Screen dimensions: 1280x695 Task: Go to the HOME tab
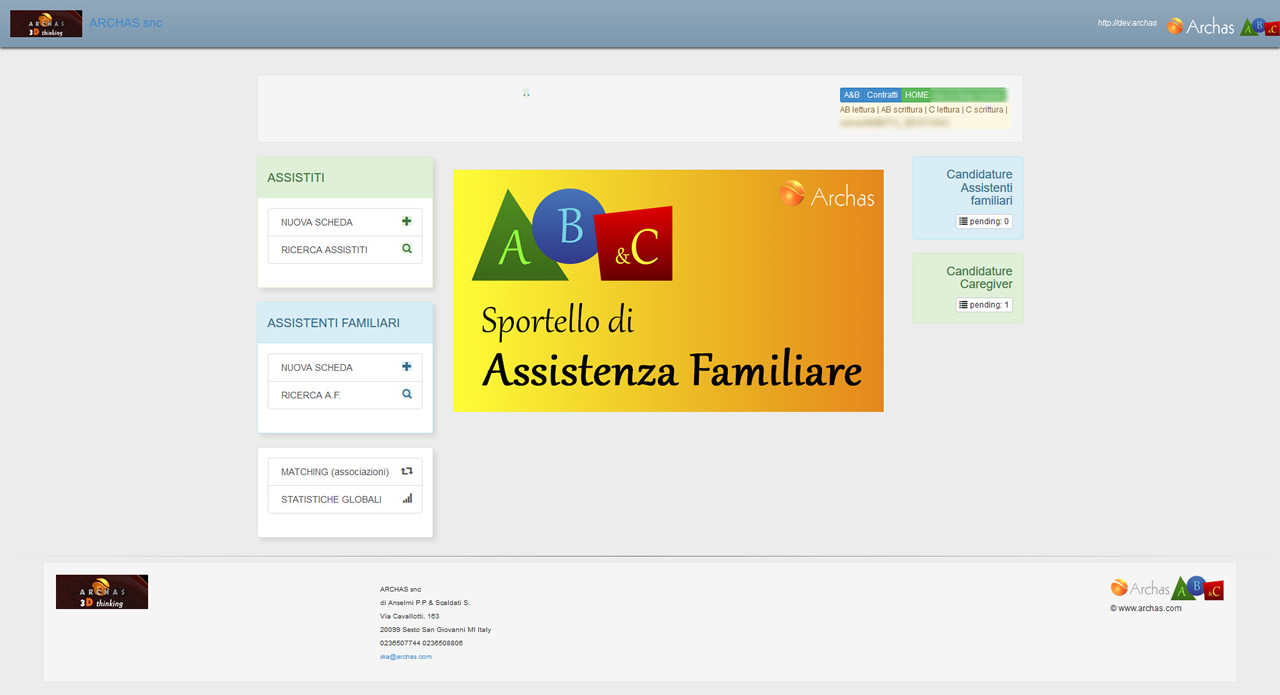tap(917, 95)
